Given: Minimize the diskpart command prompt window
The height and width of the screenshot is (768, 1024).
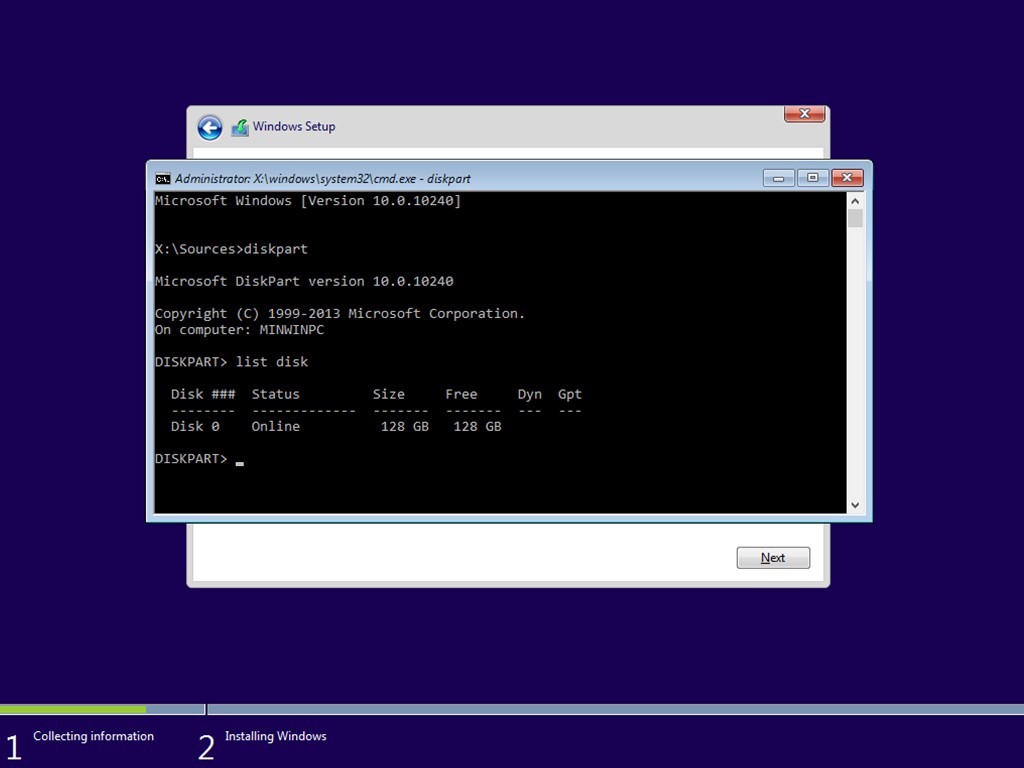Looking at the screenshot, I should click(x=778, y=178).
